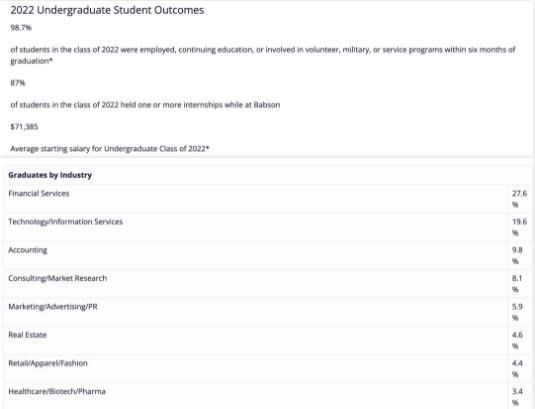Click the 2022 Undergraduate Student Outcomes heading
This screenshot has width=535, height=409.
point(107,10)
